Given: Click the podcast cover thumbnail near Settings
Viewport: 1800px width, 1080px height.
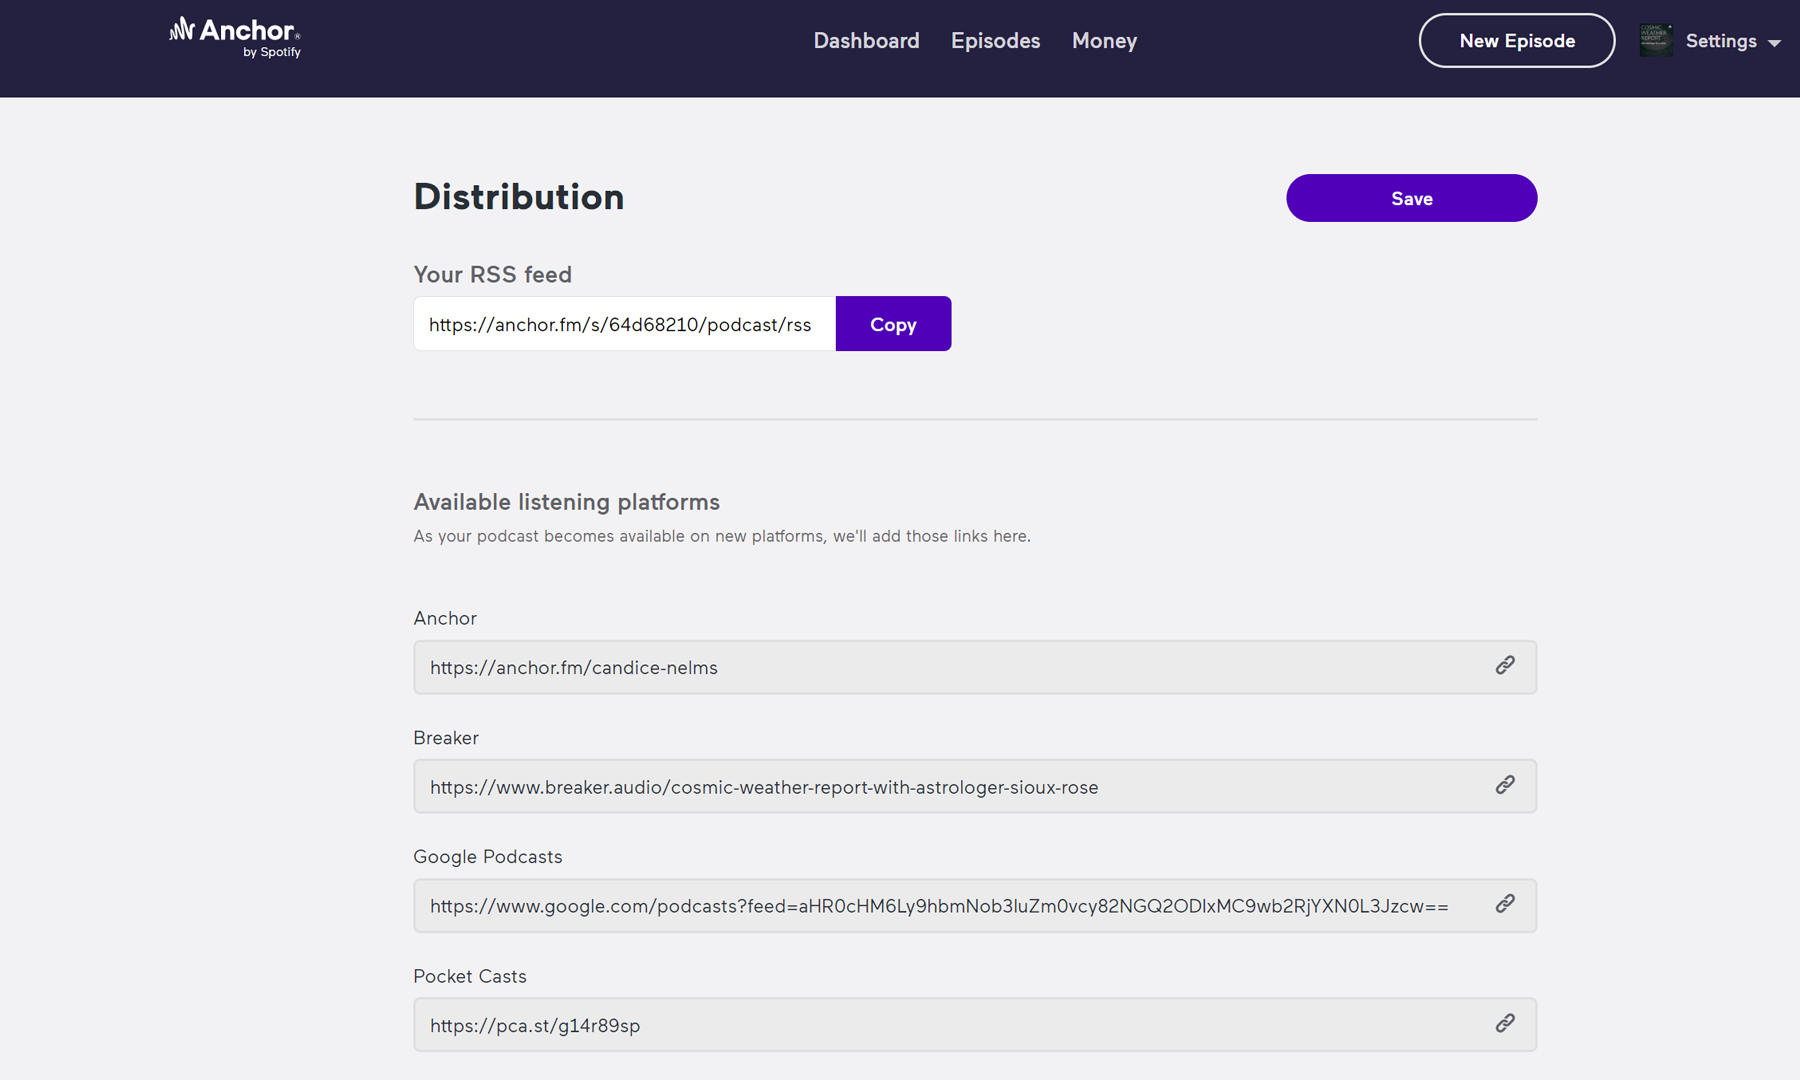Looking at the screenshot, I should pyautogui.click(x=1656, y=41).
